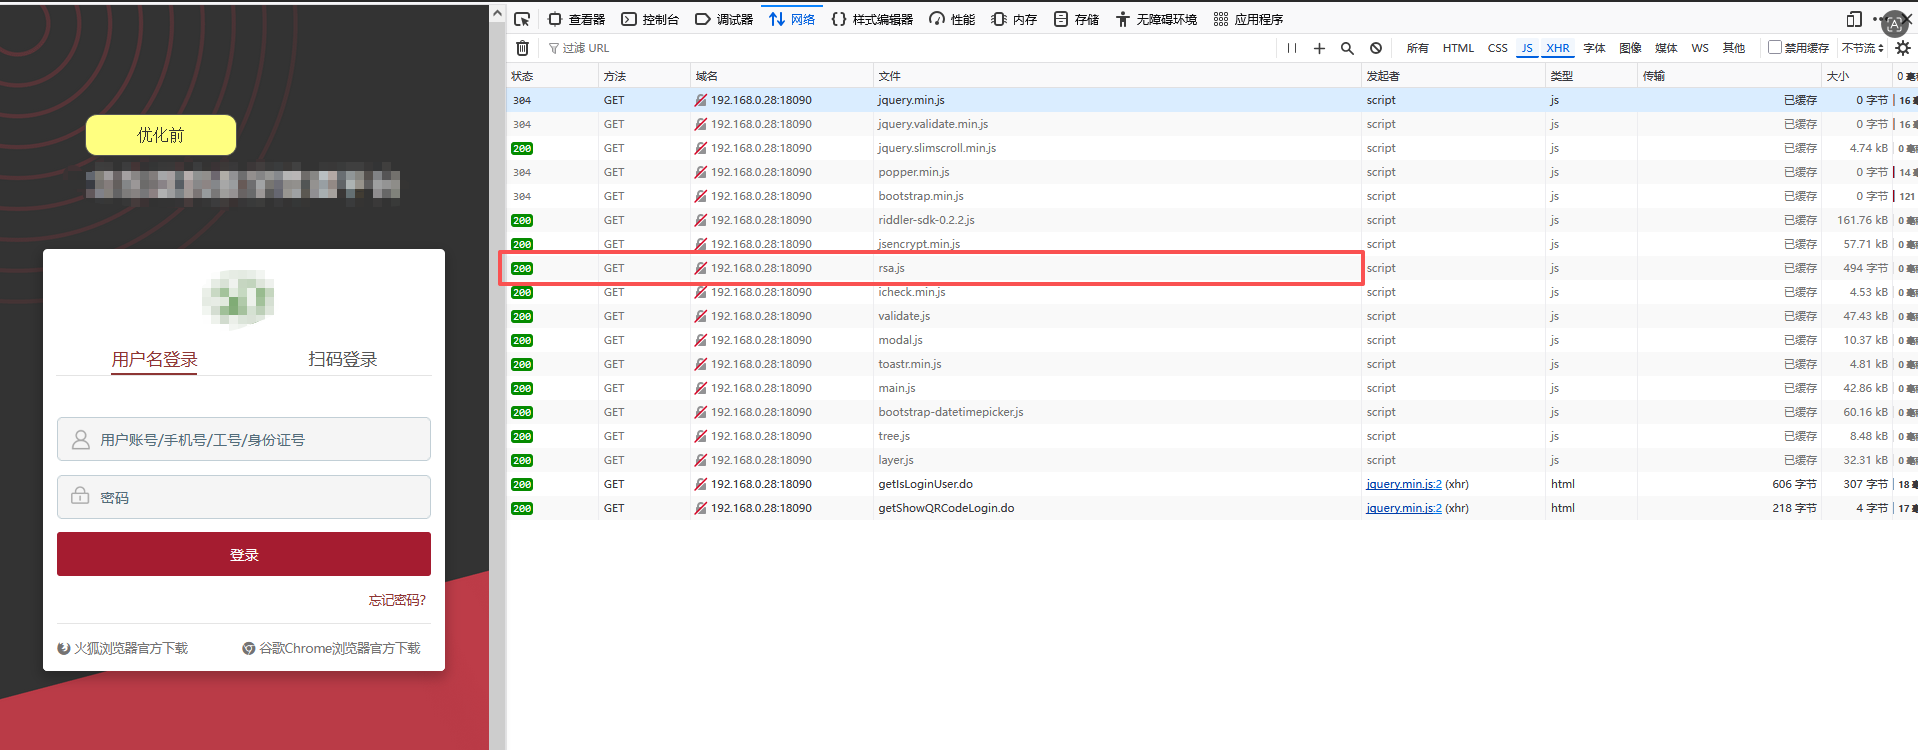Open the Storage (存储) panel
This screenshot has height=750, width=1918.
pos(1076,19)
